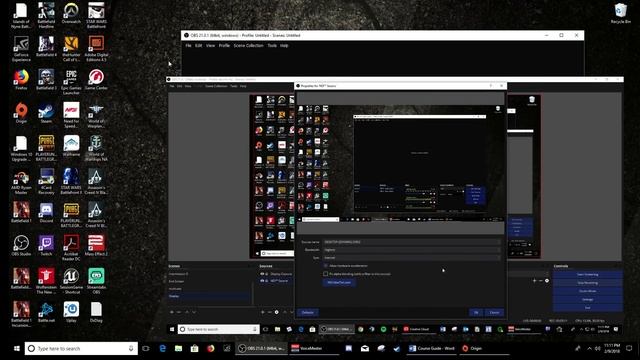Open the Bandwidth dropdown set to Highest
The image size is (640, 360).
(x=411, y=250)
